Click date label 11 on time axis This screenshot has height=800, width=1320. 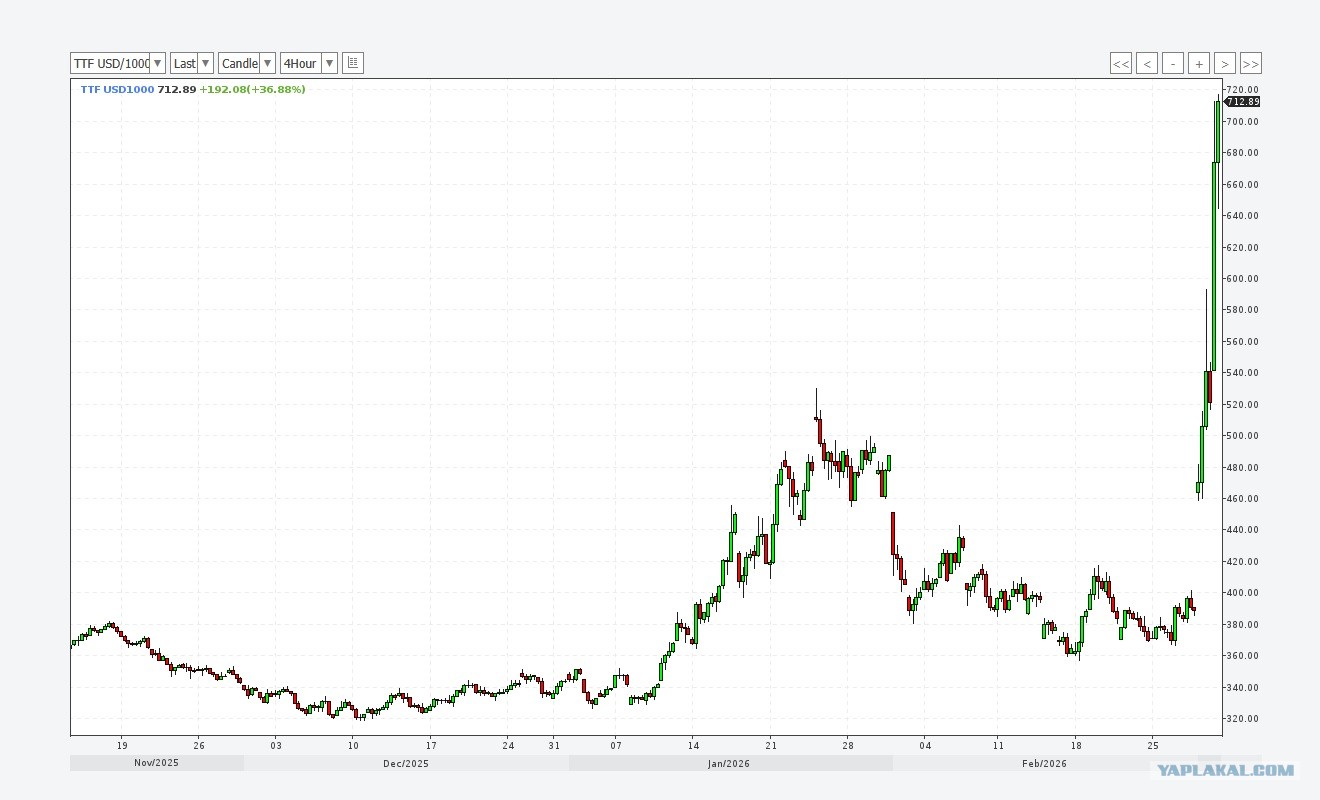click(x=998, y=746)
